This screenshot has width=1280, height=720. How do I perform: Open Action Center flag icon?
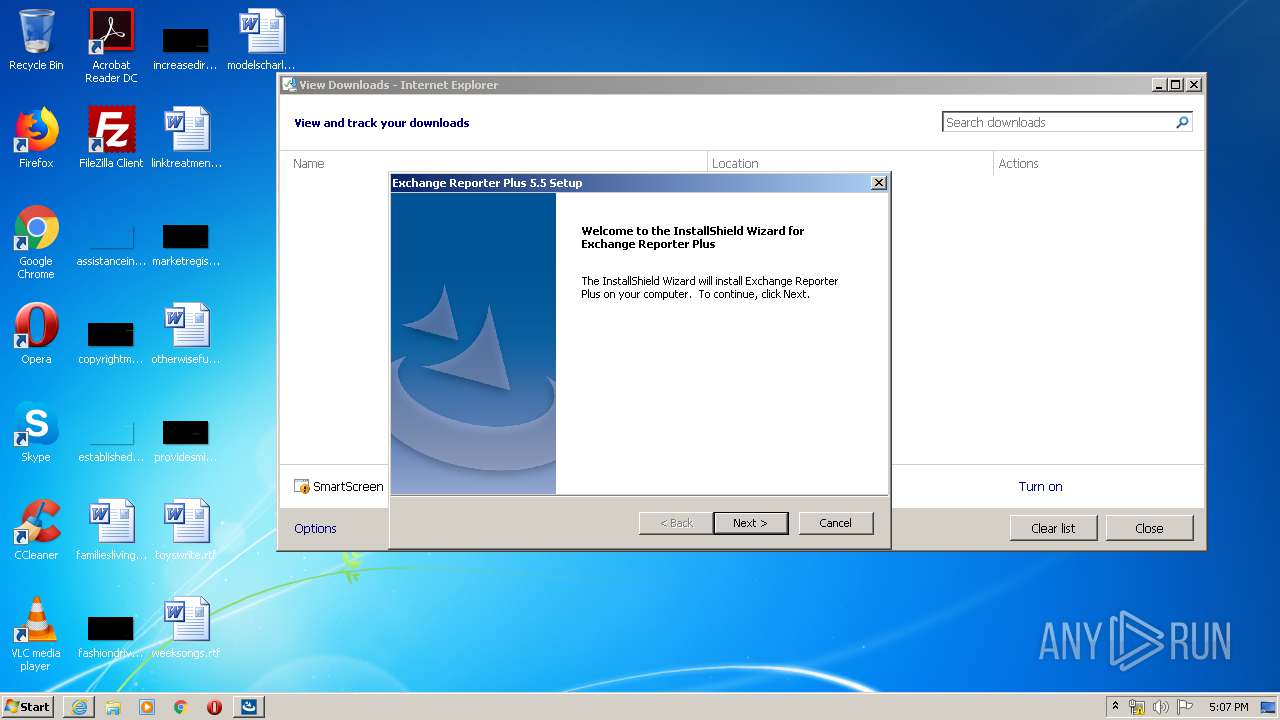click(1185, 707)
